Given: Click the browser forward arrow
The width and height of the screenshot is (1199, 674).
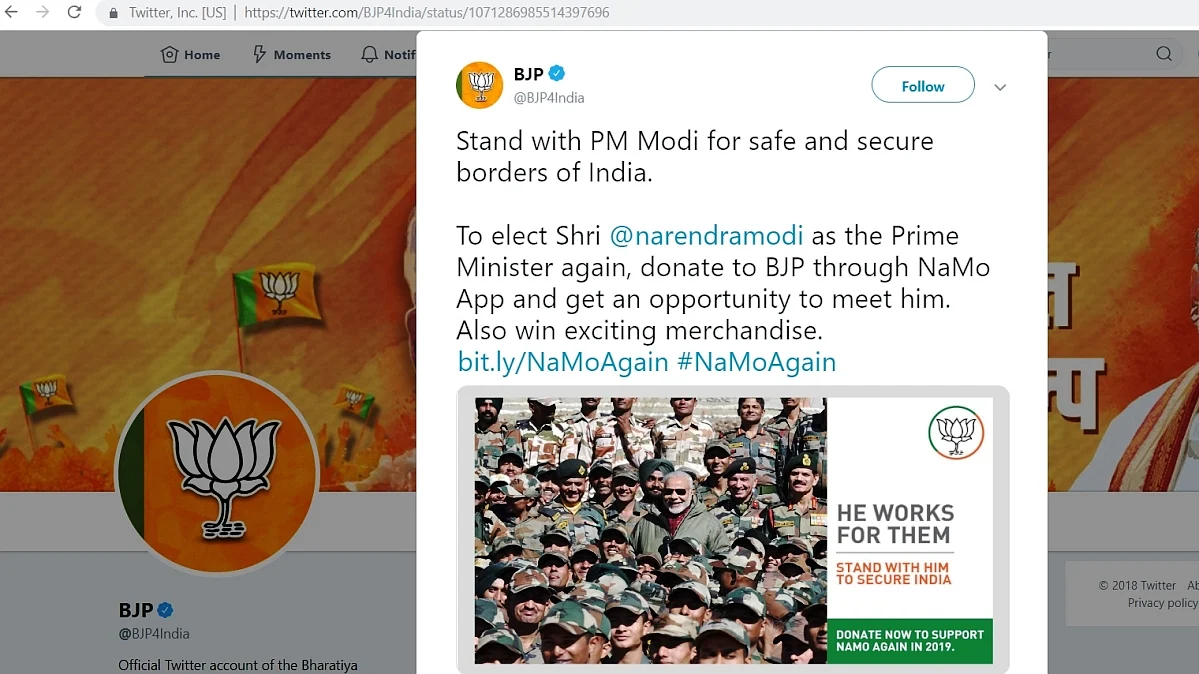Looking at the screenshot, I should [42, 12].
